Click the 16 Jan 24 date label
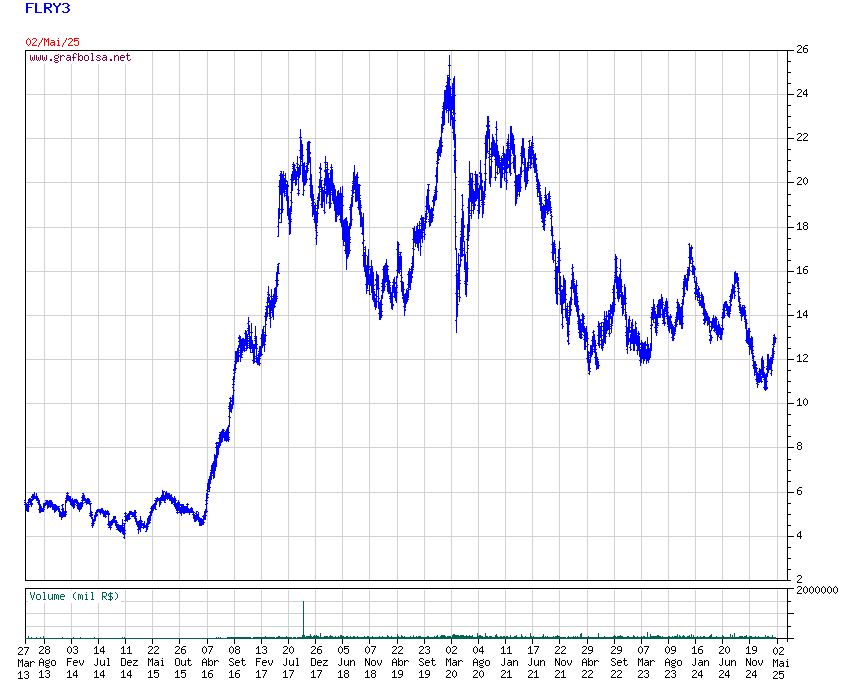Viewport: 845px width, 690px height. (699, 663)
